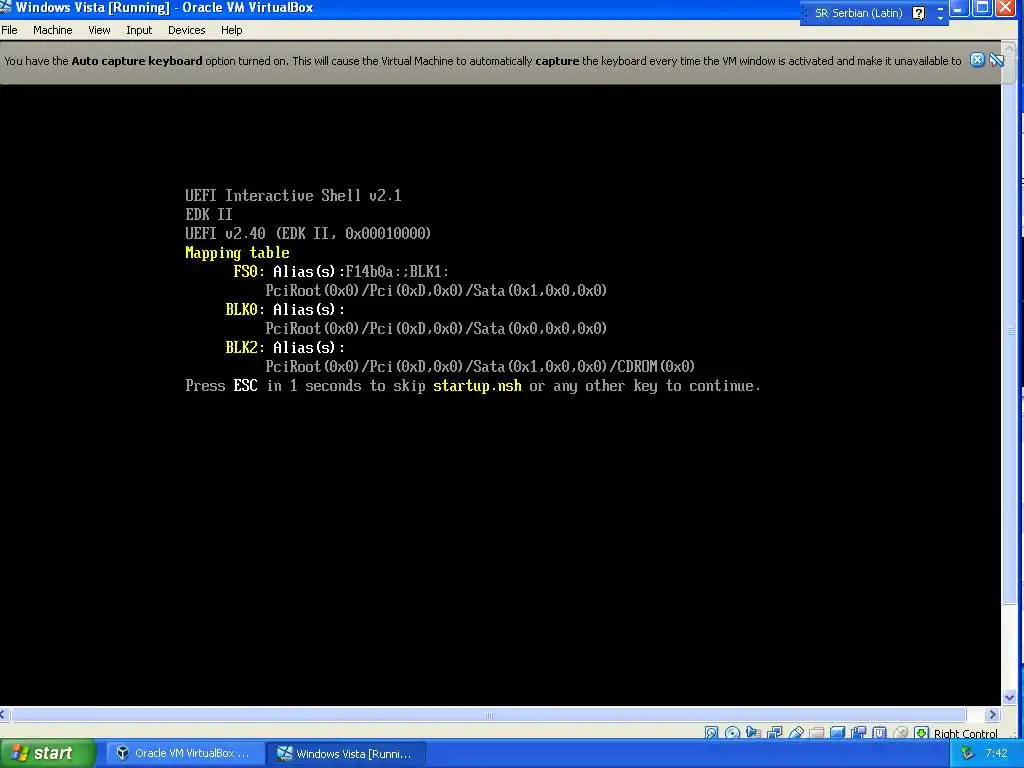Click the Windows start button
This screenshot has height=768, width=1024.
pyautogui.click(x=48, y=753)
